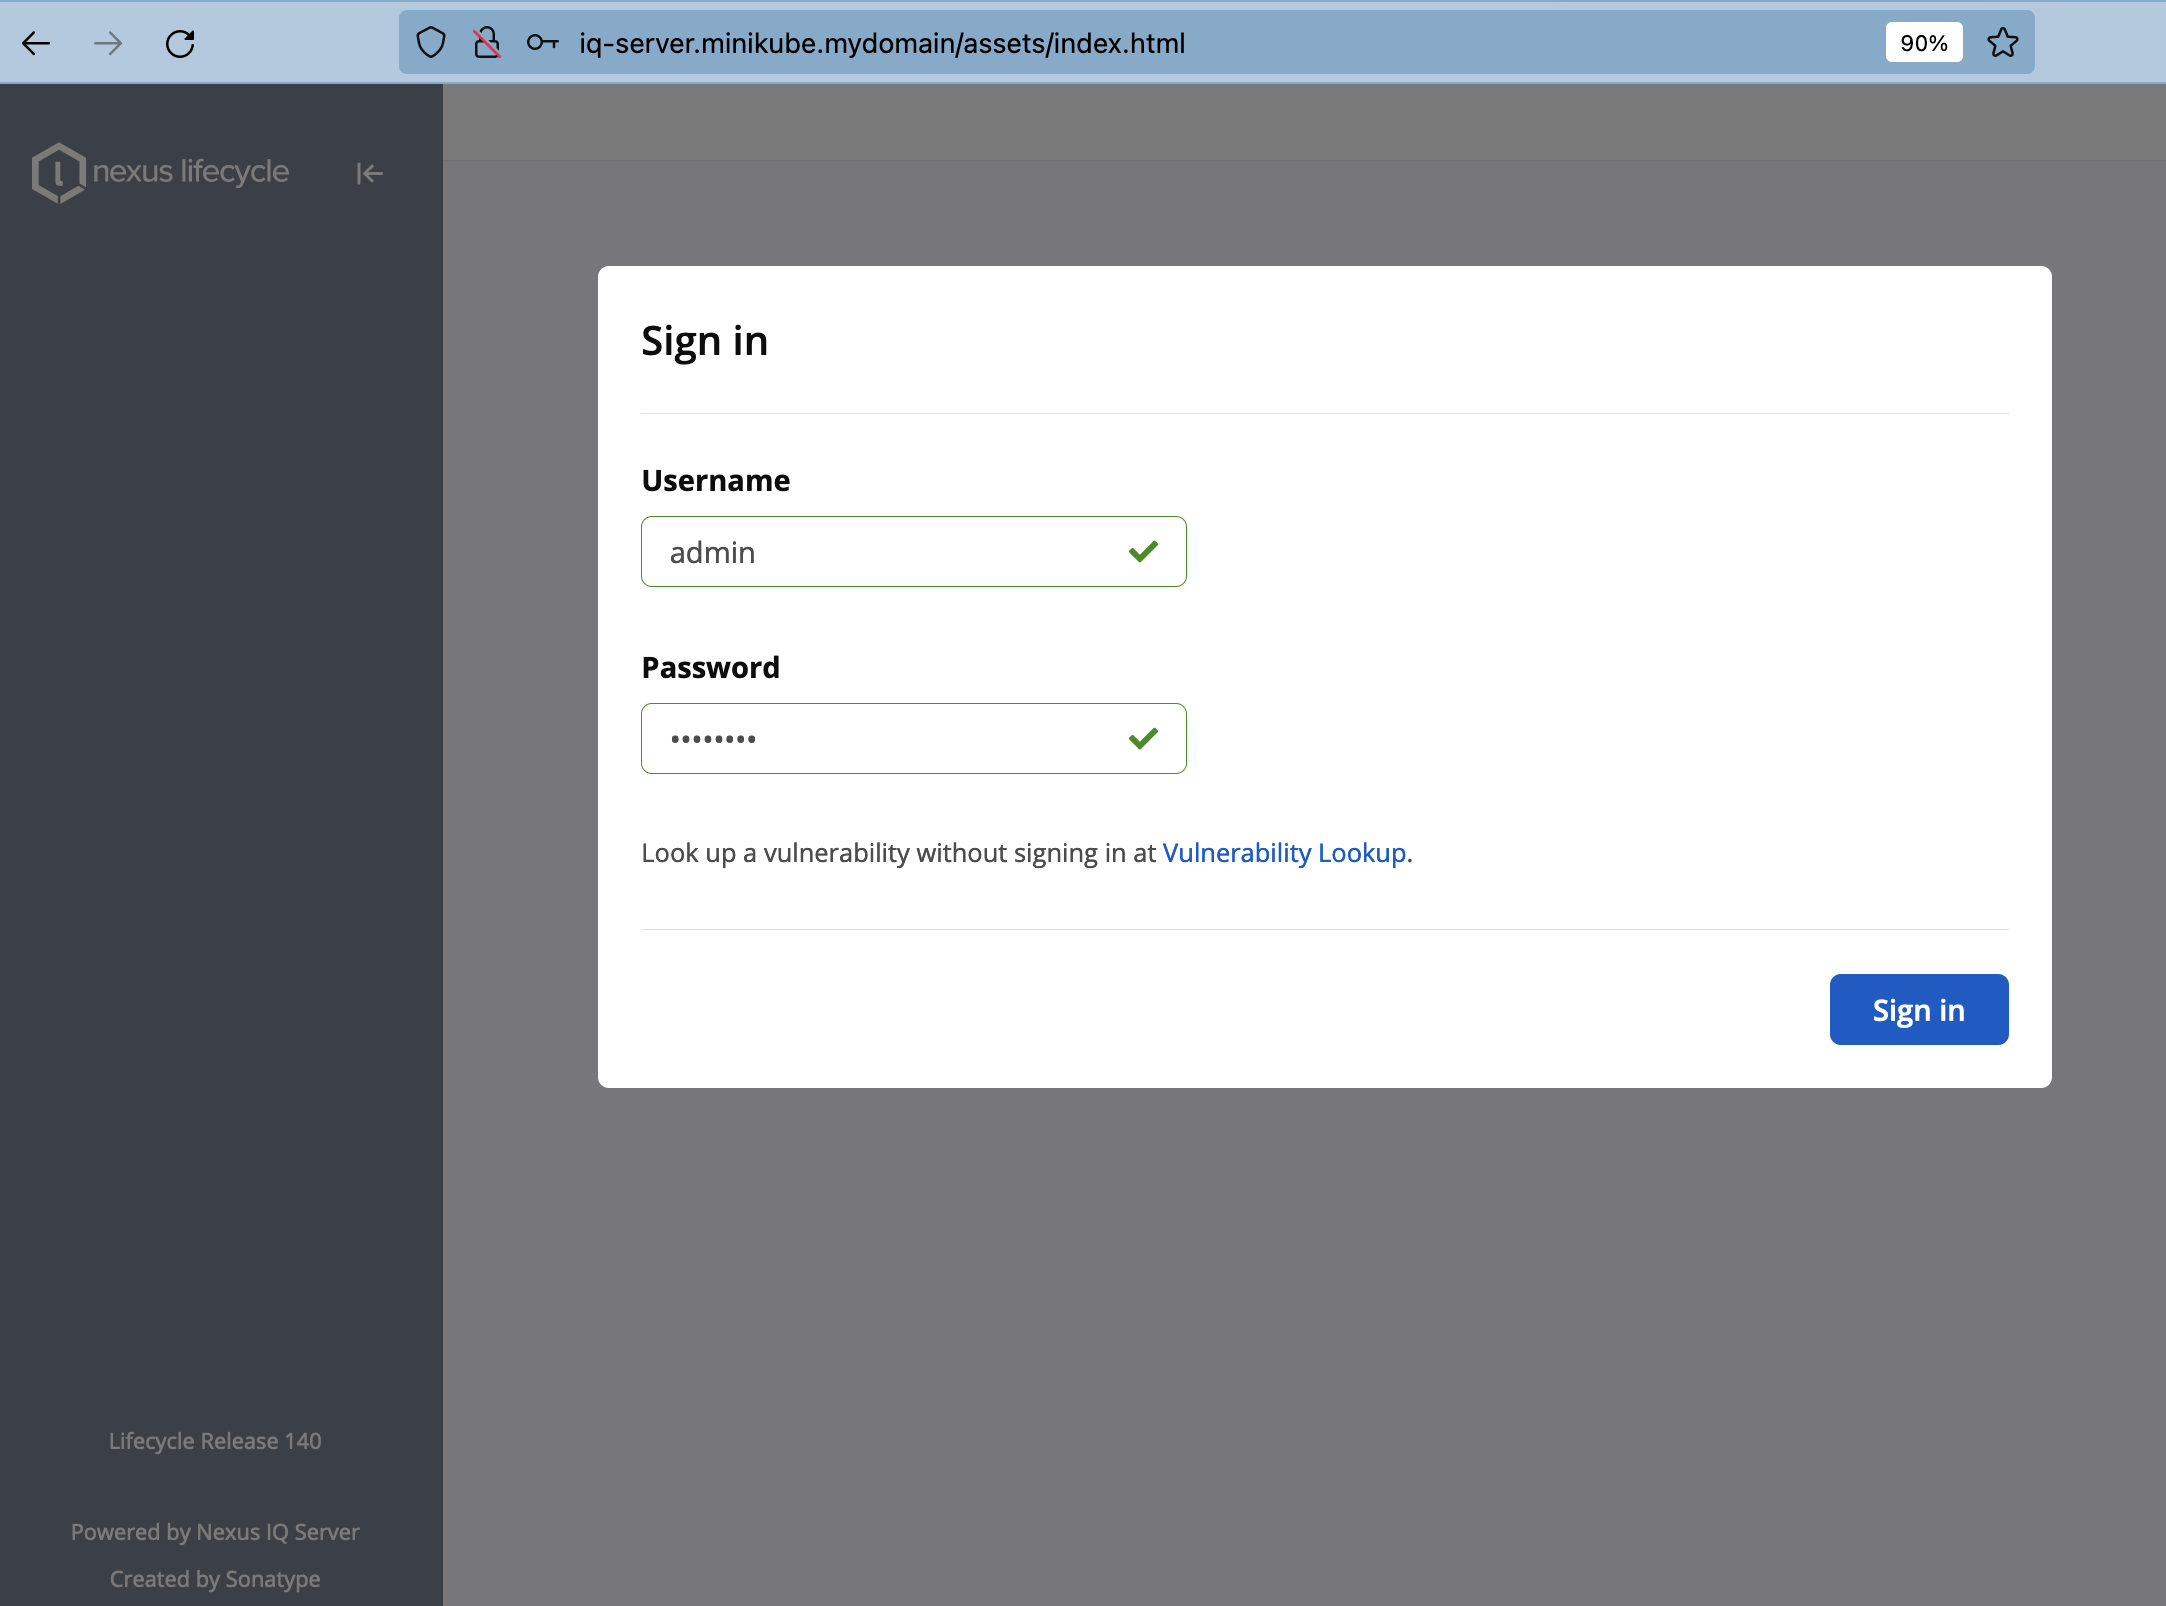Open the Vulnerability Lookup link
Screen dimensions: 2166x1606
1284,853
